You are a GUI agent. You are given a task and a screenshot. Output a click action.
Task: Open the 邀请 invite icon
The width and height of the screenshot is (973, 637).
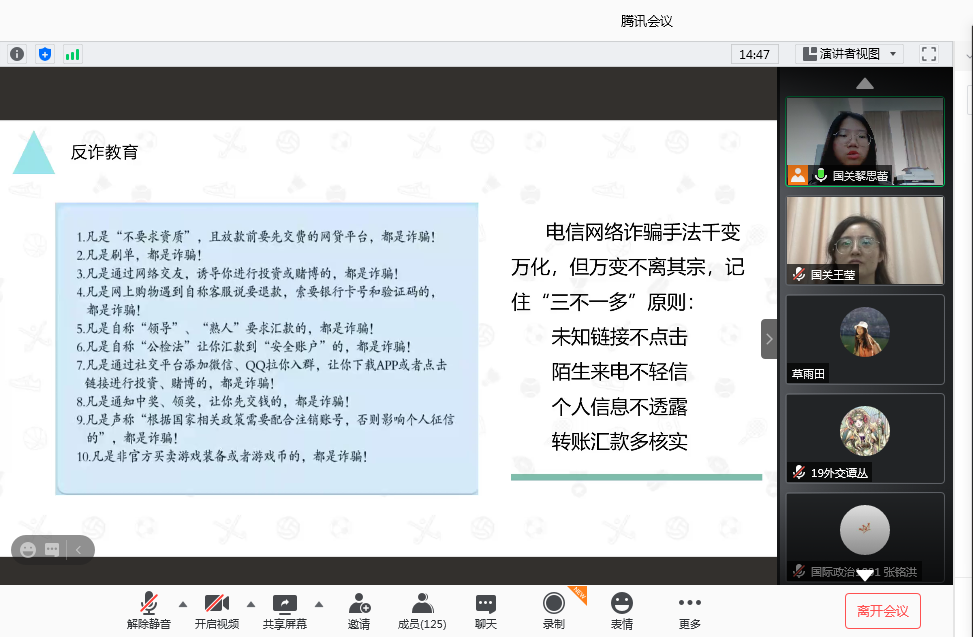coord(359,609)
